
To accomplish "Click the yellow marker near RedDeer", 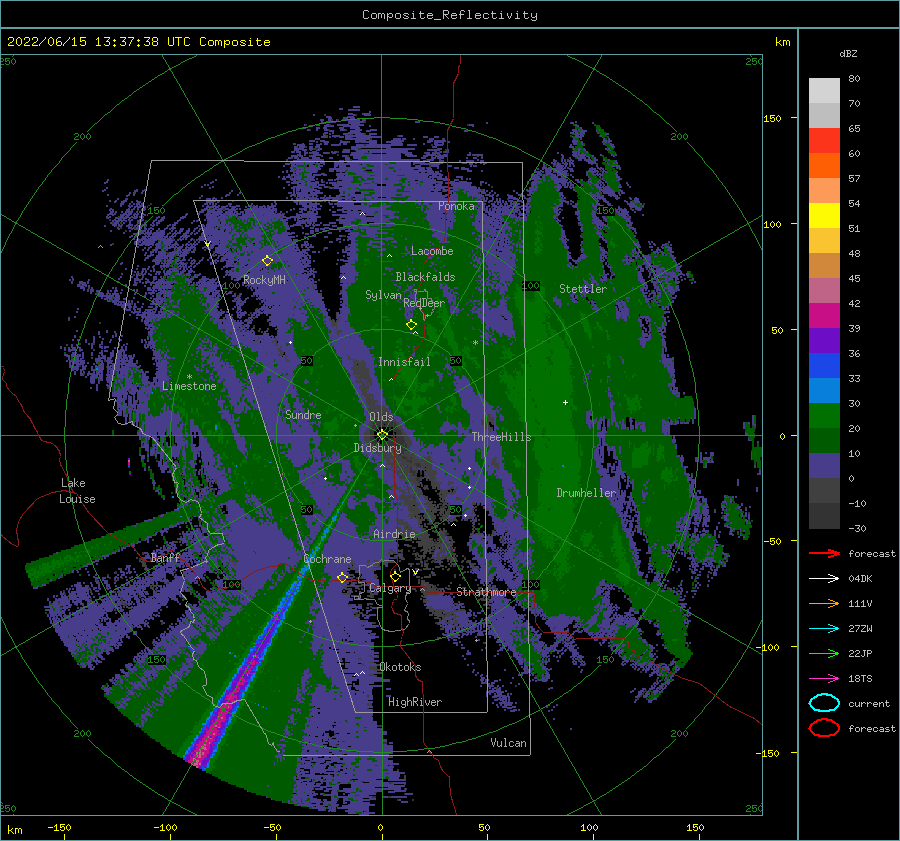I will pyautogui.click(x=411, y=325).
